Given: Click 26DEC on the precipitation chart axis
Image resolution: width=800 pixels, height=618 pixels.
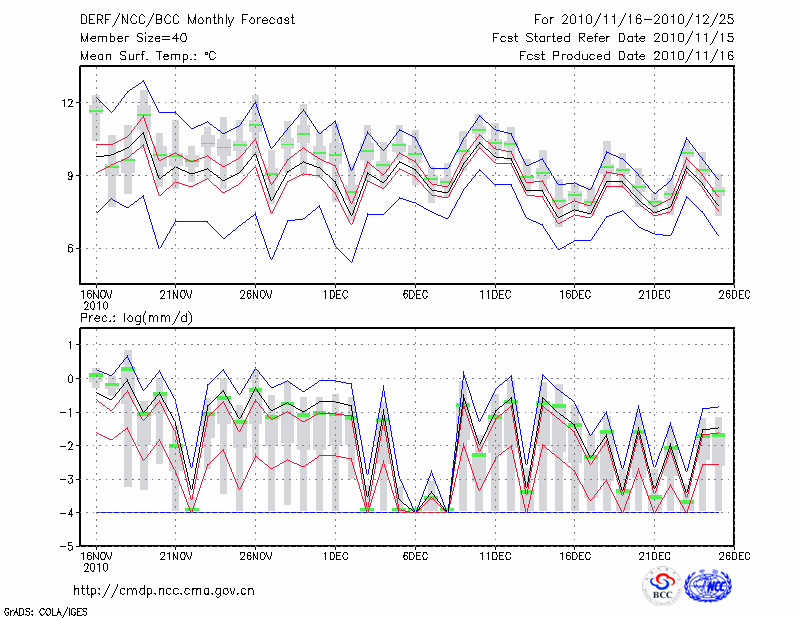Looking at the screenshot, I should [734, 556].
